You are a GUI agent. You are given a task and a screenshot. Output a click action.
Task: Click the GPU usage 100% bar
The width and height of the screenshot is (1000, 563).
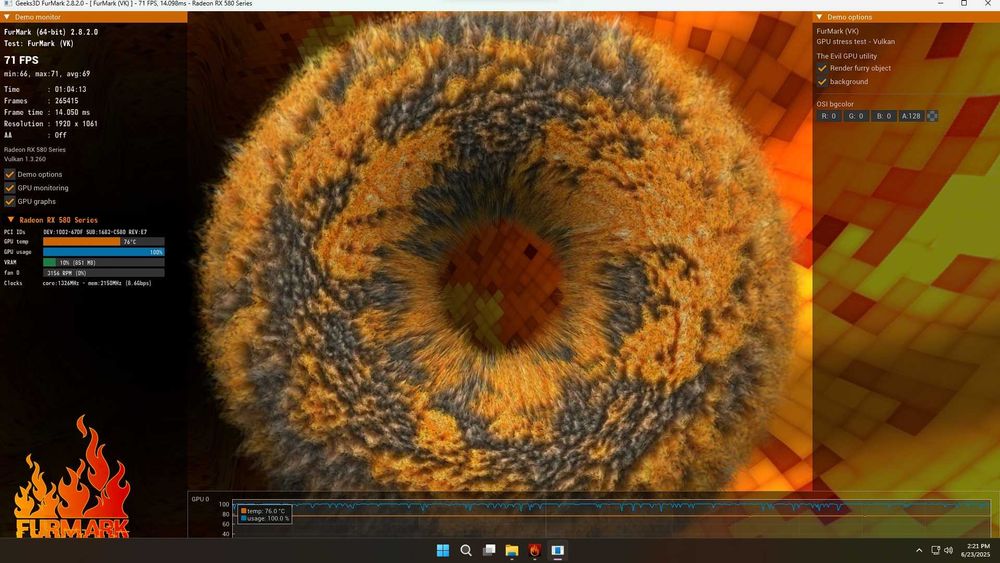click(x=103, y=252)
